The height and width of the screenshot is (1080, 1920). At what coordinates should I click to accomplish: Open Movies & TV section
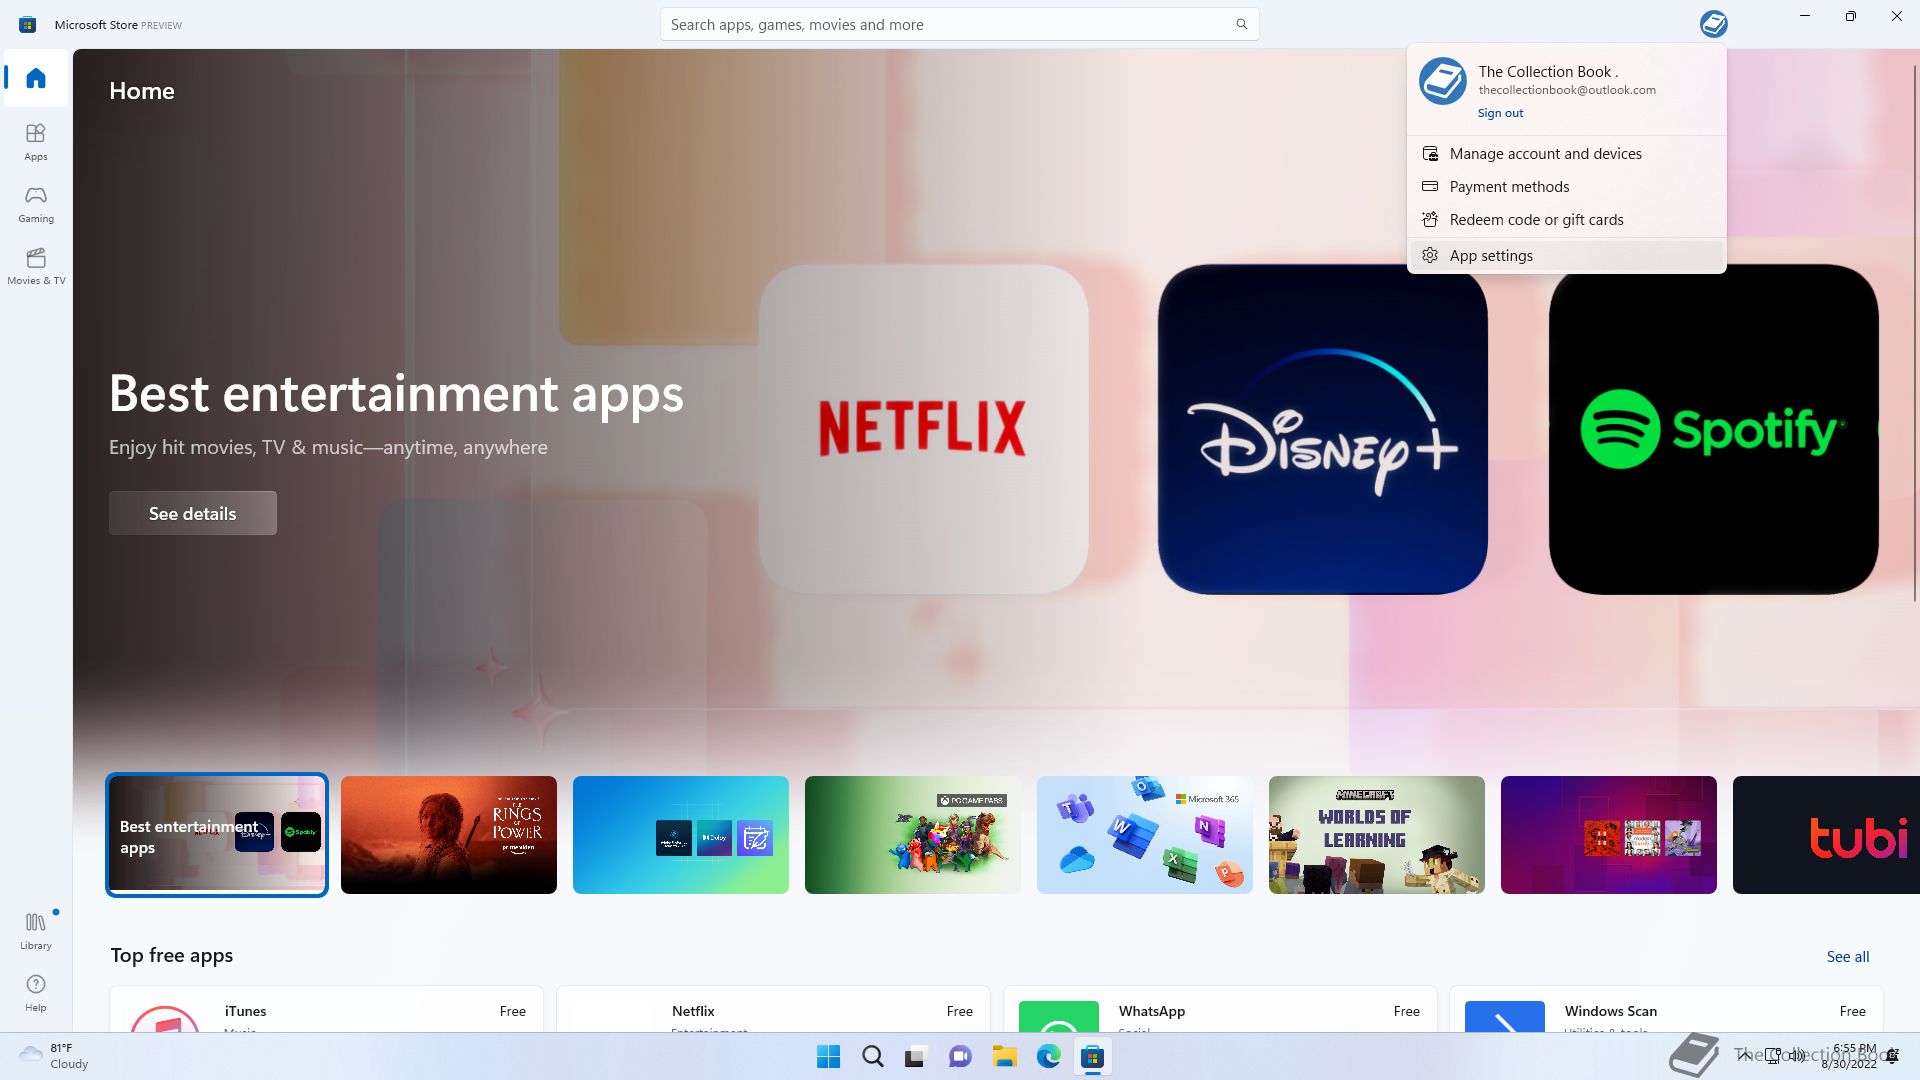[36, 266]
